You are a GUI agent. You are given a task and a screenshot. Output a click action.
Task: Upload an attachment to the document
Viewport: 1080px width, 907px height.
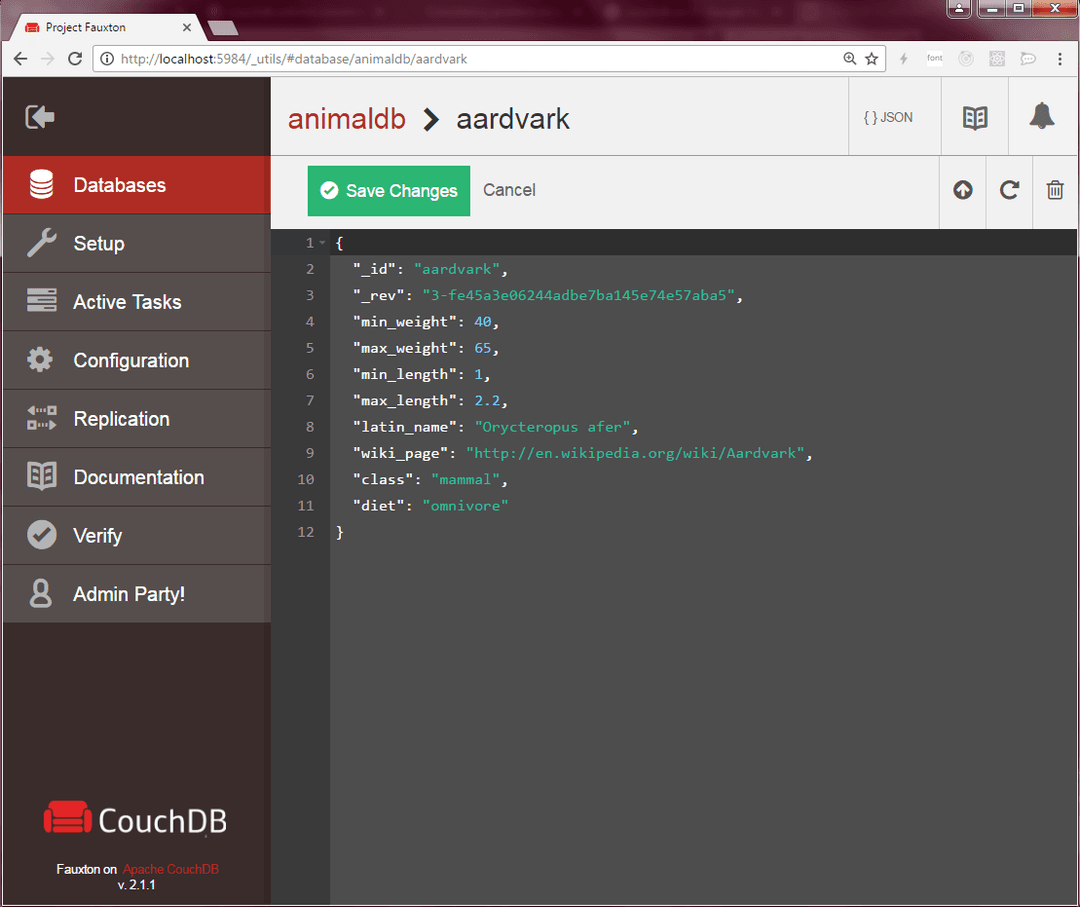click(962, 190)
